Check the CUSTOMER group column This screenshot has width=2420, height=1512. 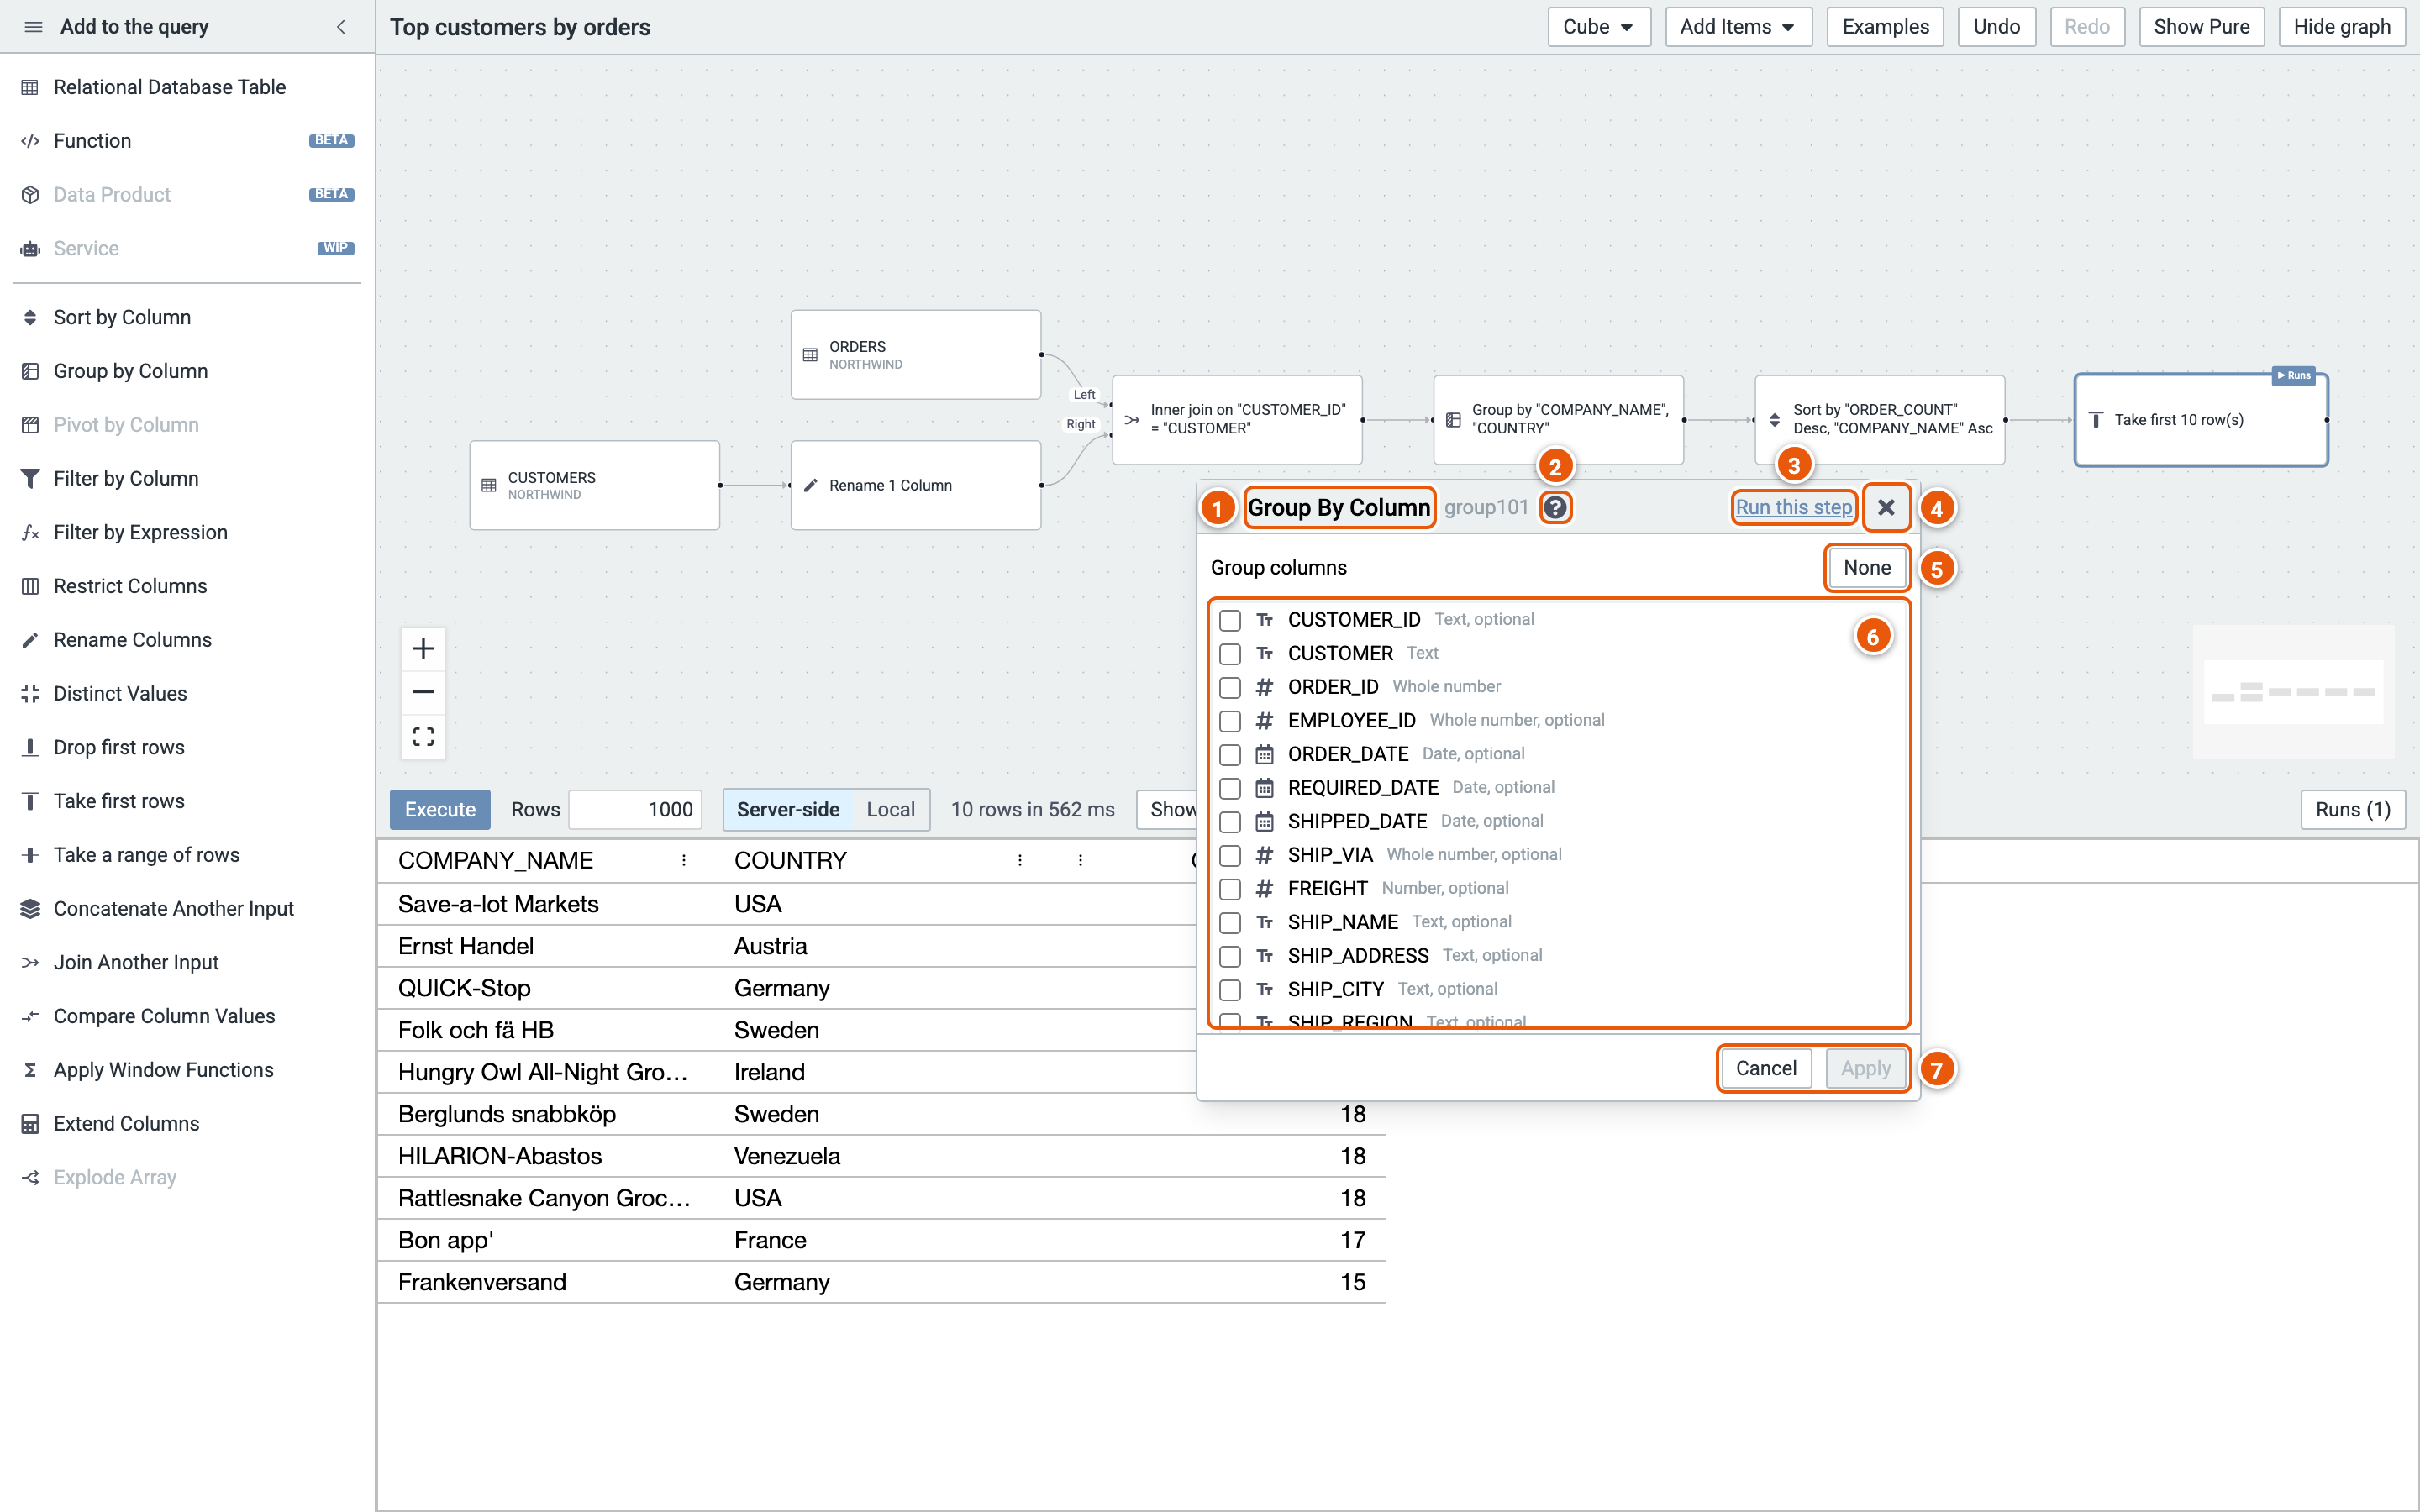click(x=1230, y=654)
